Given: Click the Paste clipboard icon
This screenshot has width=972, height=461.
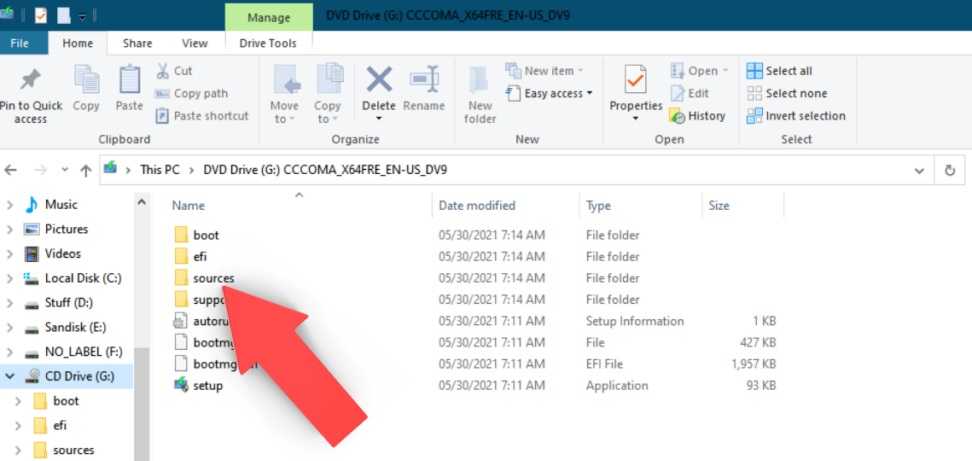Looking at the screenshot, I should [x=129, y=82].
